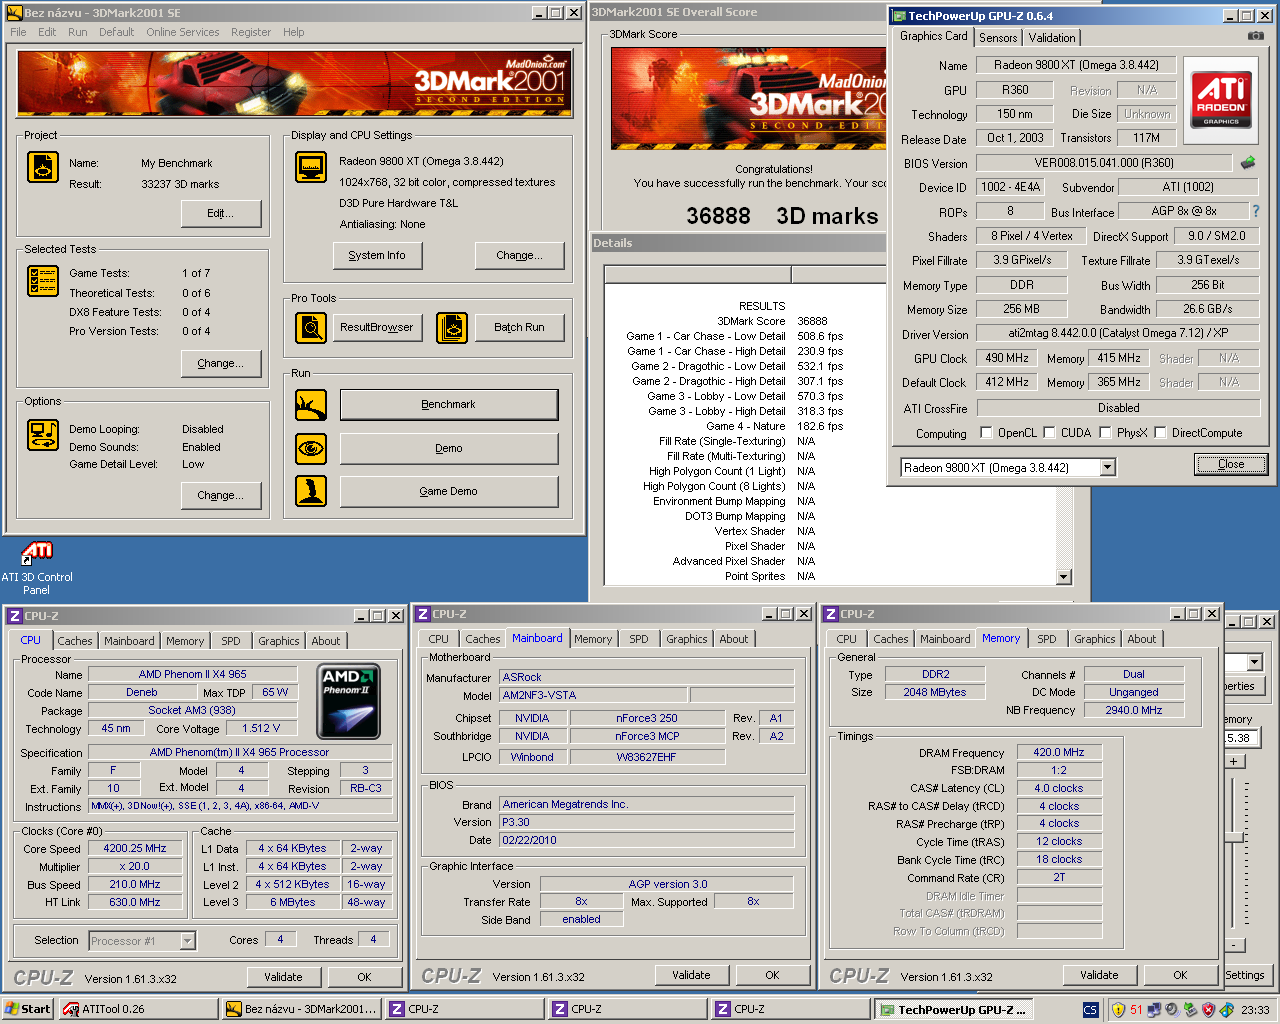The height and width of the screenshot is (1024, 1280).
Task: Click the volume speaker tray icon
Action: coord(1172,1009)
